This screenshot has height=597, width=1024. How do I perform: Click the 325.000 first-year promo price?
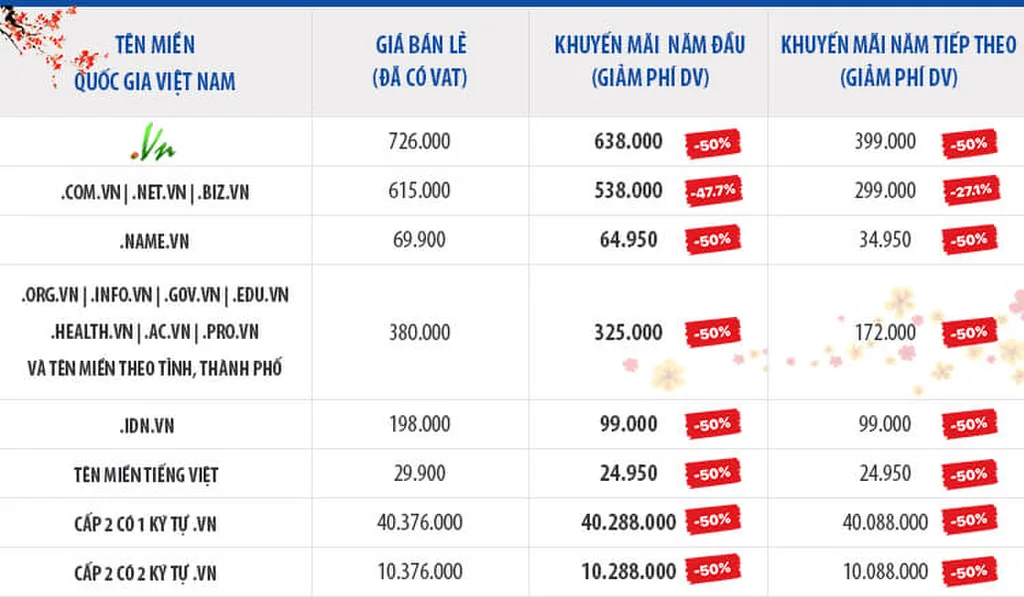pos(628,332)
